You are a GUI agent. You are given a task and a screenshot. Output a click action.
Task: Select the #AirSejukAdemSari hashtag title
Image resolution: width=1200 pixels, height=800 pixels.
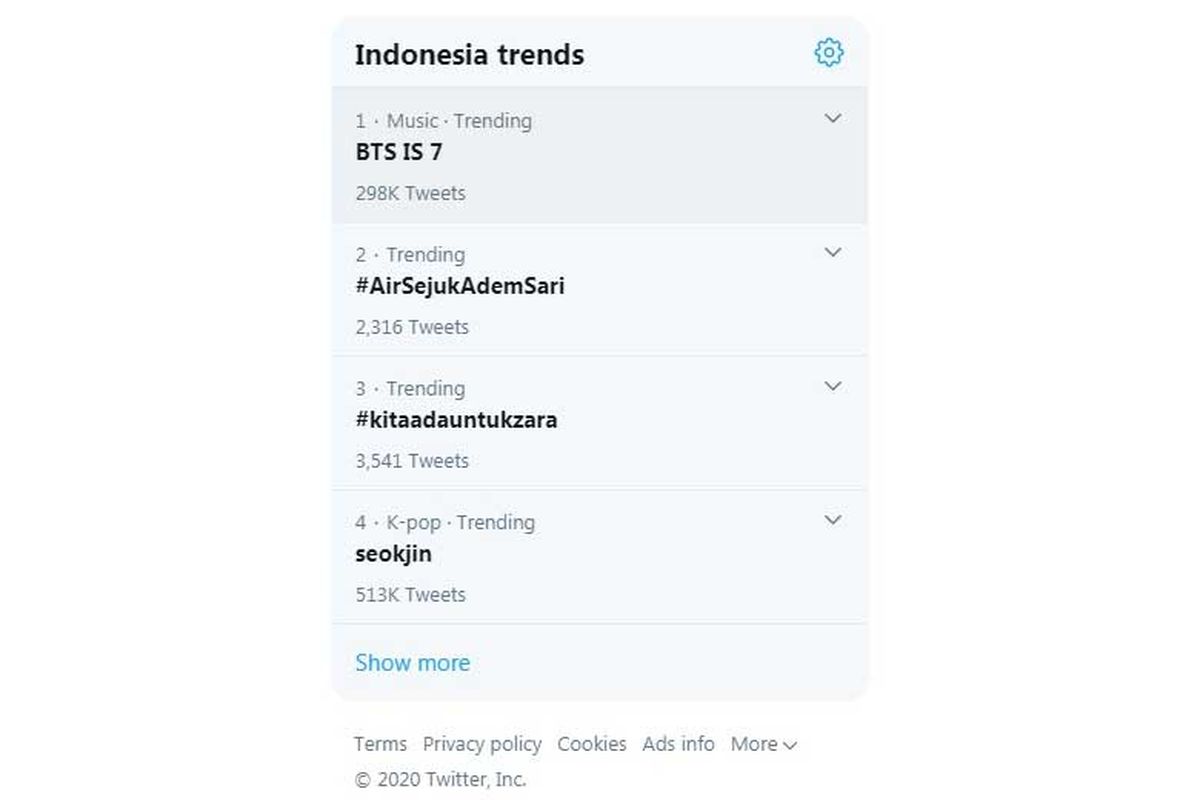460,286
